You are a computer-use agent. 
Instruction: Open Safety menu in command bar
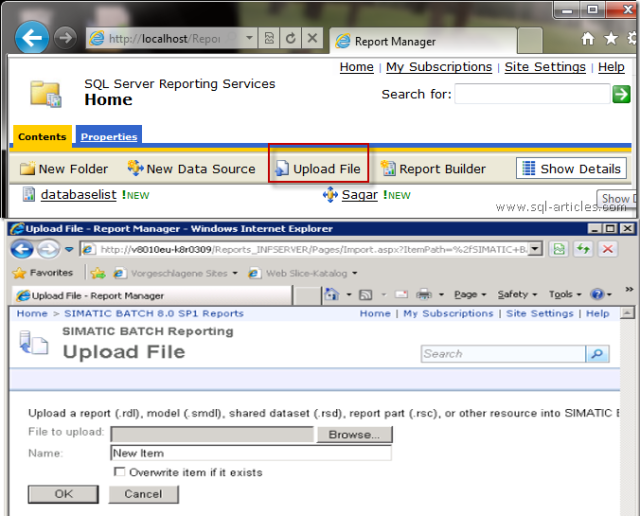point(517,294)
